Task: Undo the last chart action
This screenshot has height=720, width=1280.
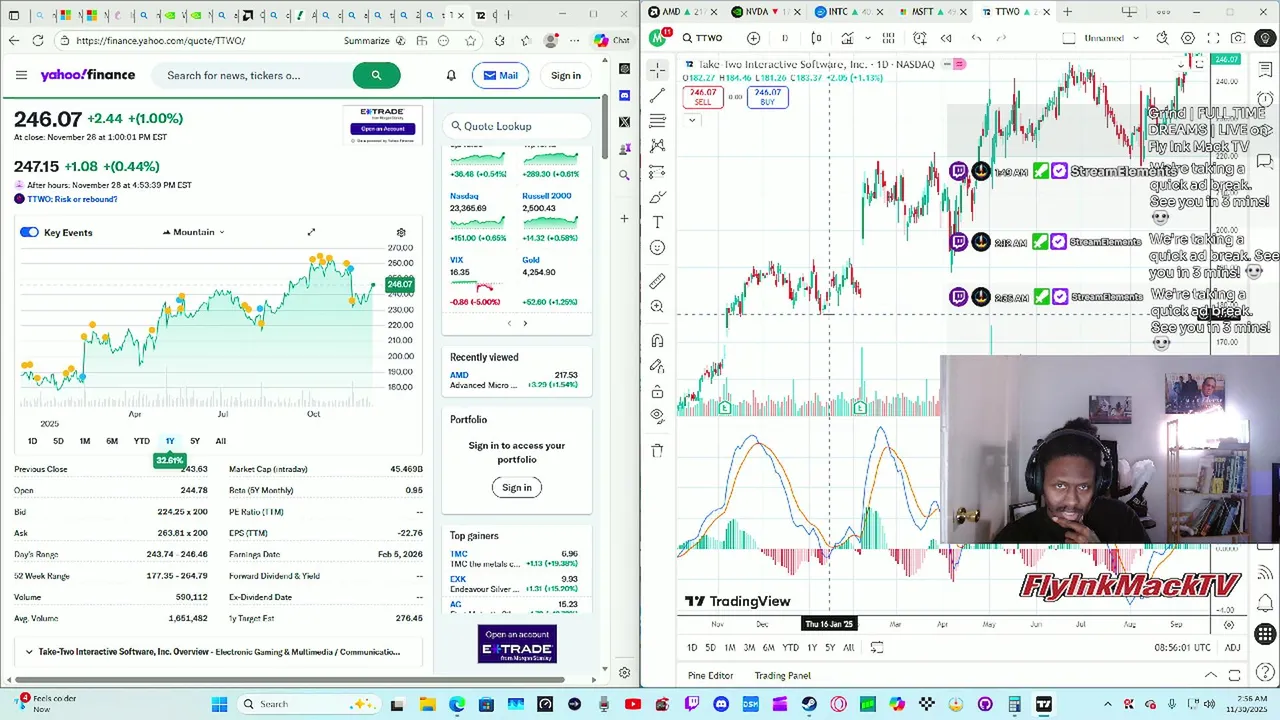Action: click(x=976, y=38)
